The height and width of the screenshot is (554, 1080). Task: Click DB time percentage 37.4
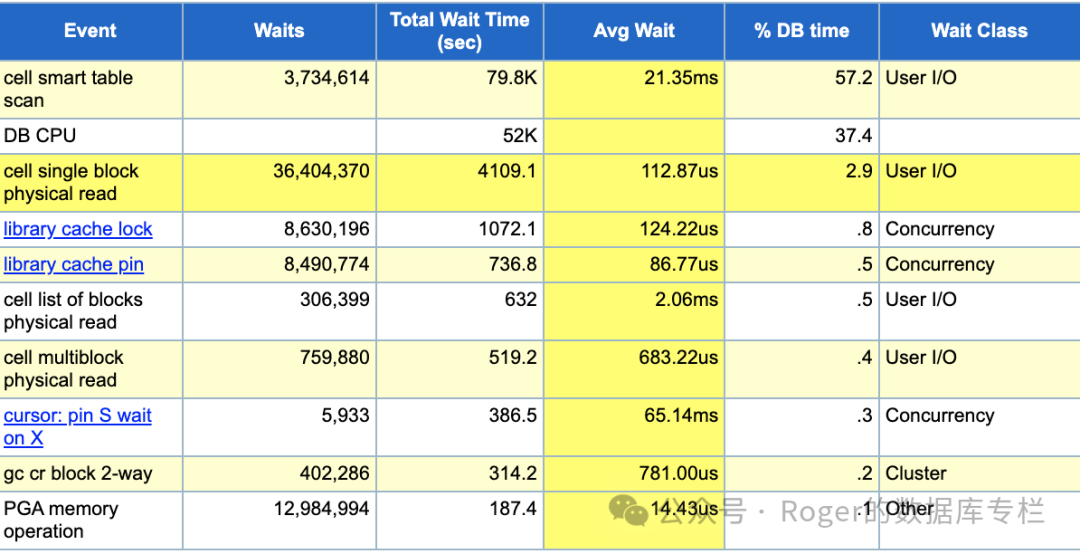(x=854, y=136)
